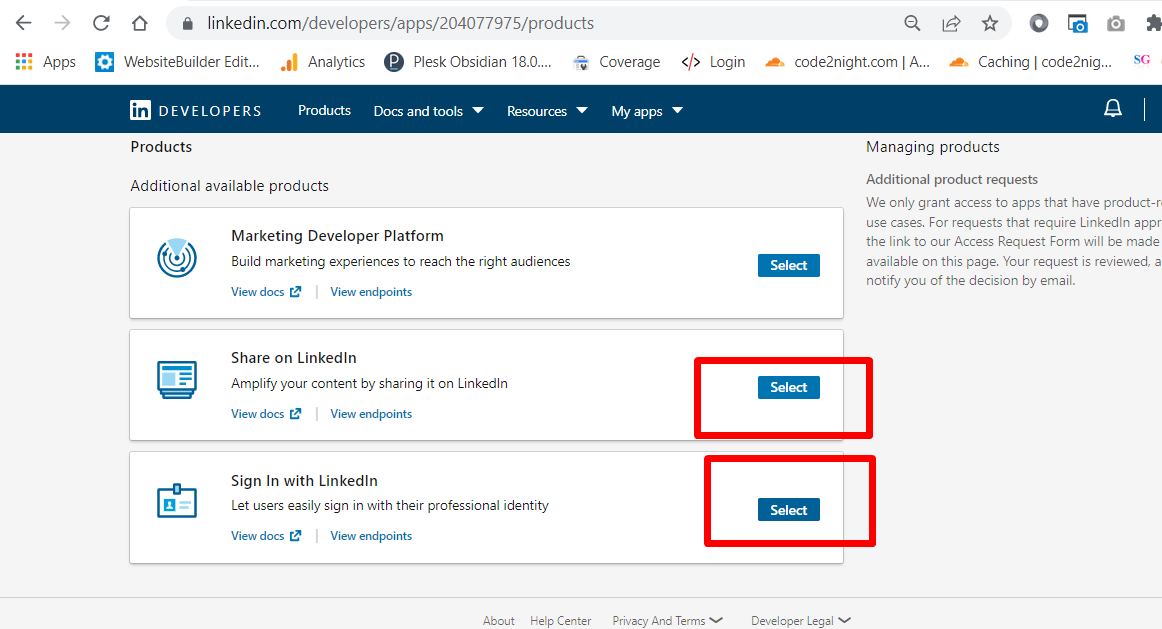Image resolution: width=1162 pixels, height=629 pixels.
Task: Open the browser home page icon
Action: tap(139, 24)
